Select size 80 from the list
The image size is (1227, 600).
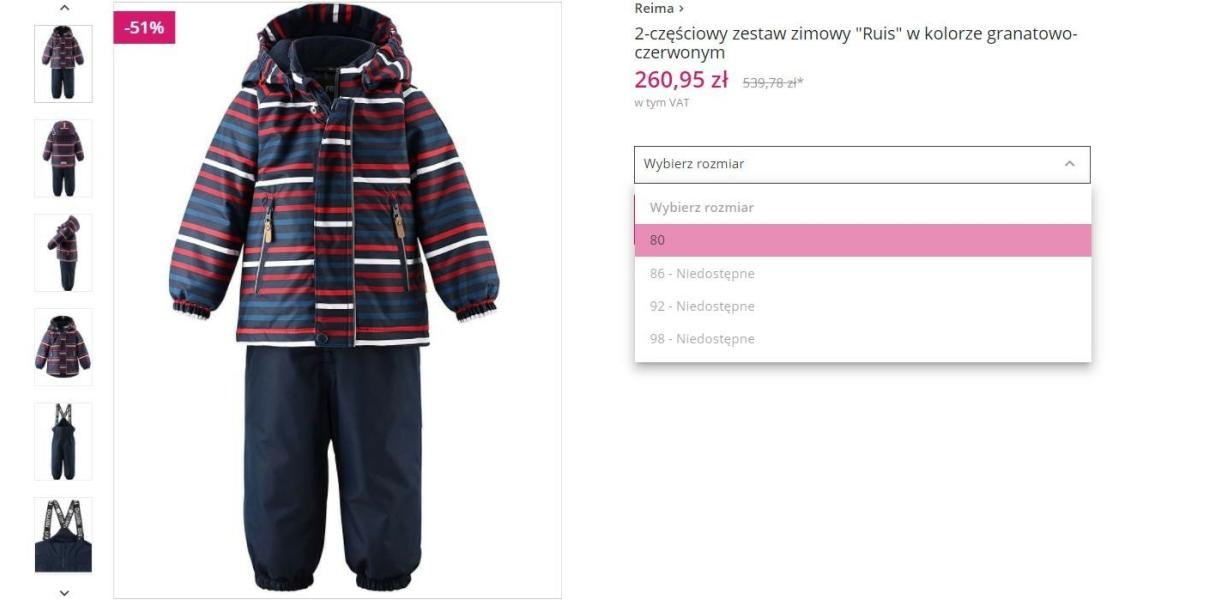click(863, 240)
